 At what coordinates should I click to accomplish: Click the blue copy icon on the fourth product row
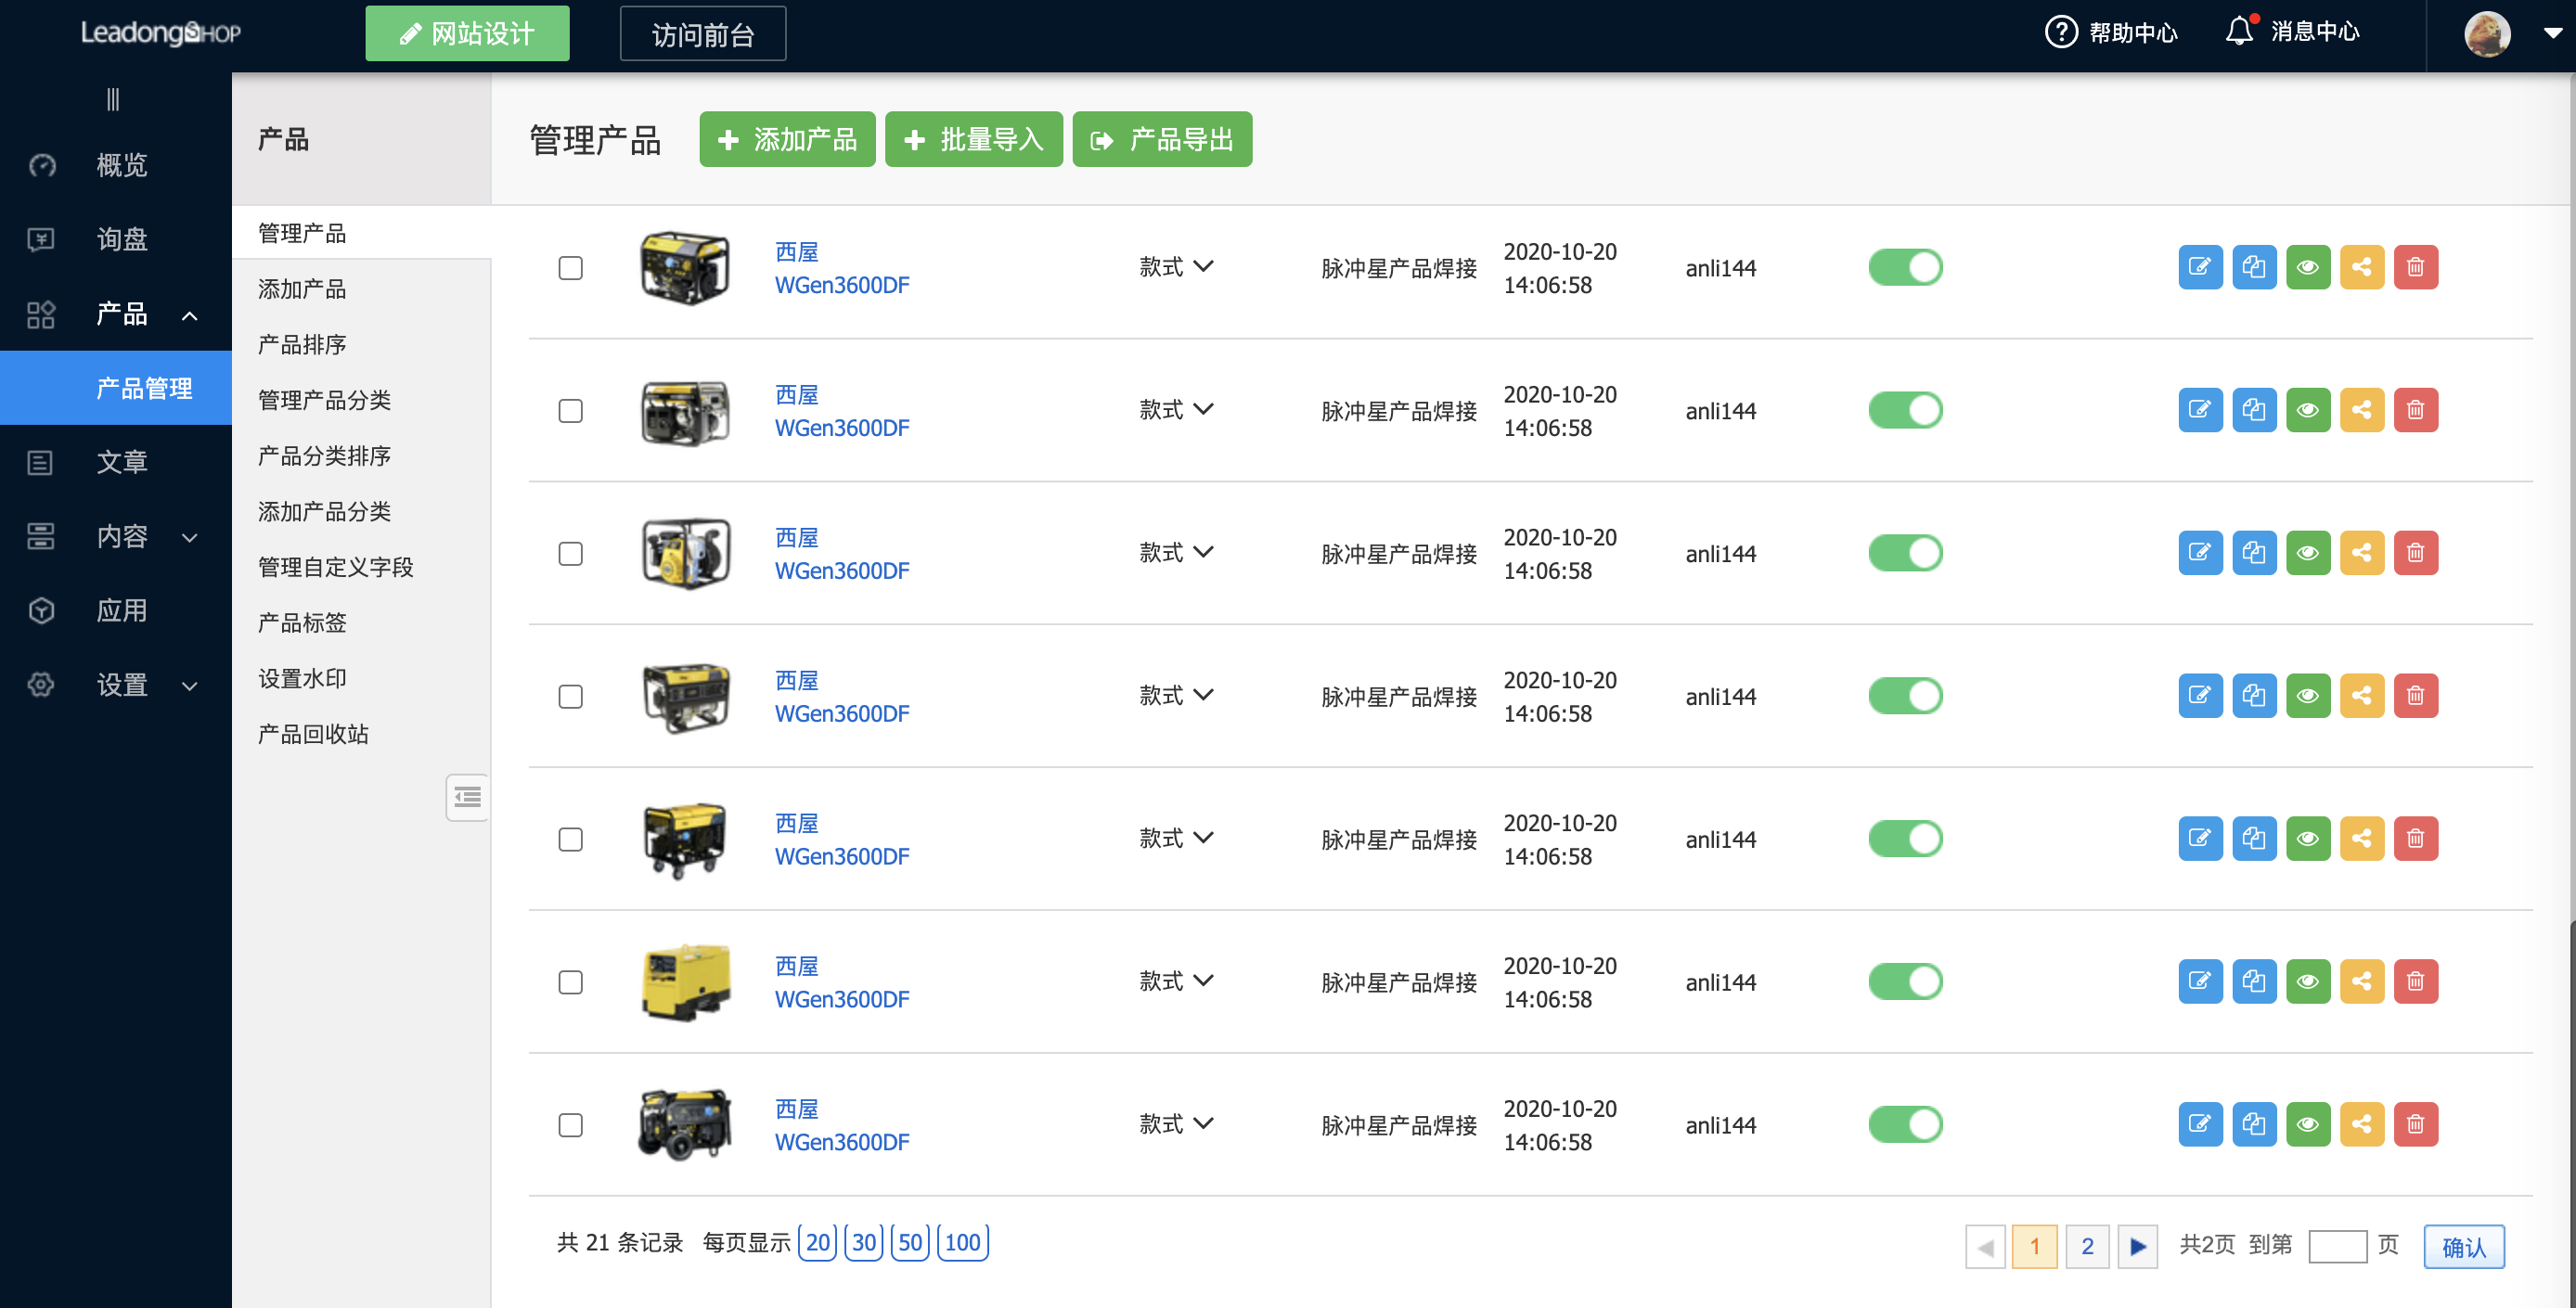coord(2253,696)
